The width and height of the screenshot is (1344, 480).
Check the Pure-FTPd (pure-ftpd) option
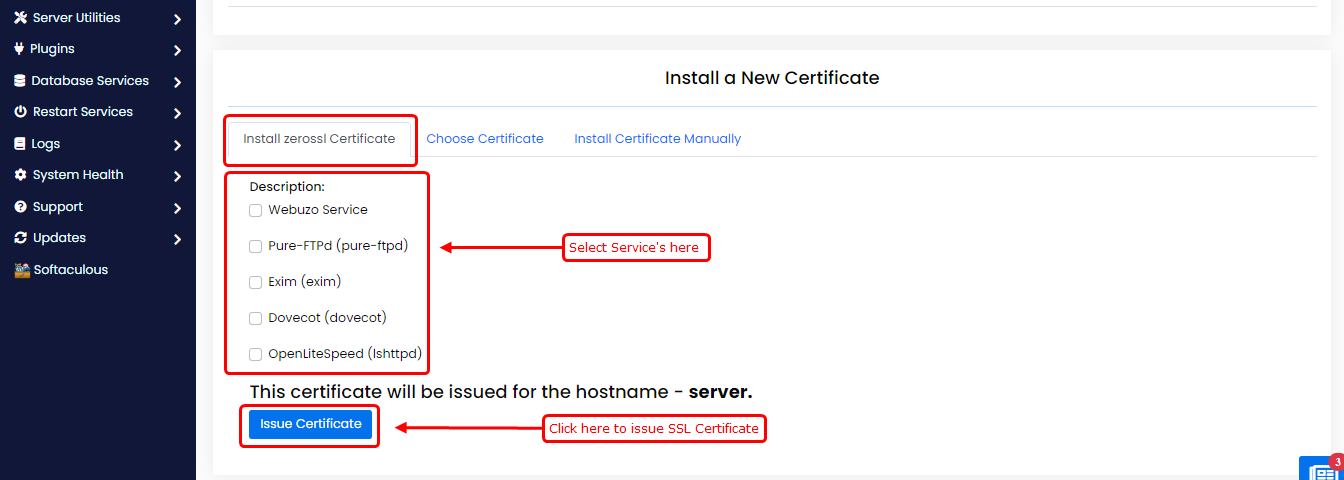point(255,246)
